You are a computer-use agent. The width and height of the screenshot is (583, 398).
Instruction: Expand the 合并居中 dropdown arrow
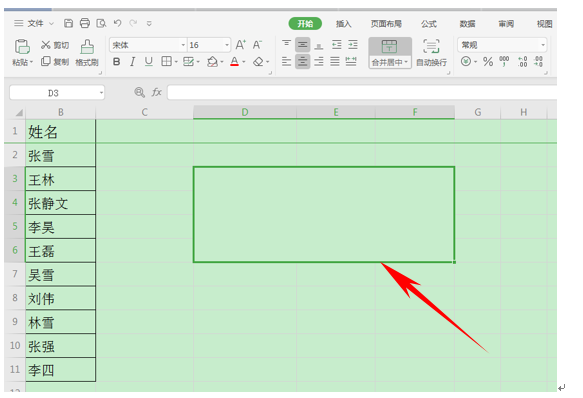[x=406, y=62]
